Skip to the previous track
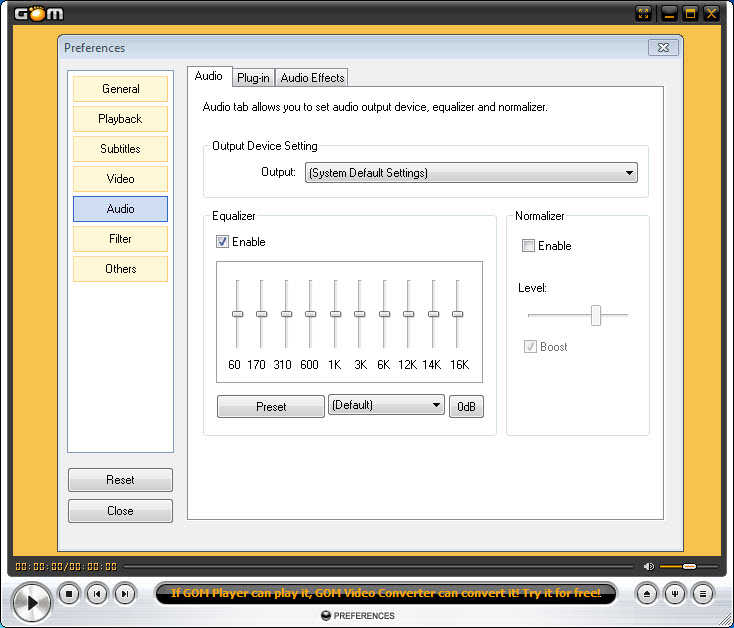 (97, 594)
